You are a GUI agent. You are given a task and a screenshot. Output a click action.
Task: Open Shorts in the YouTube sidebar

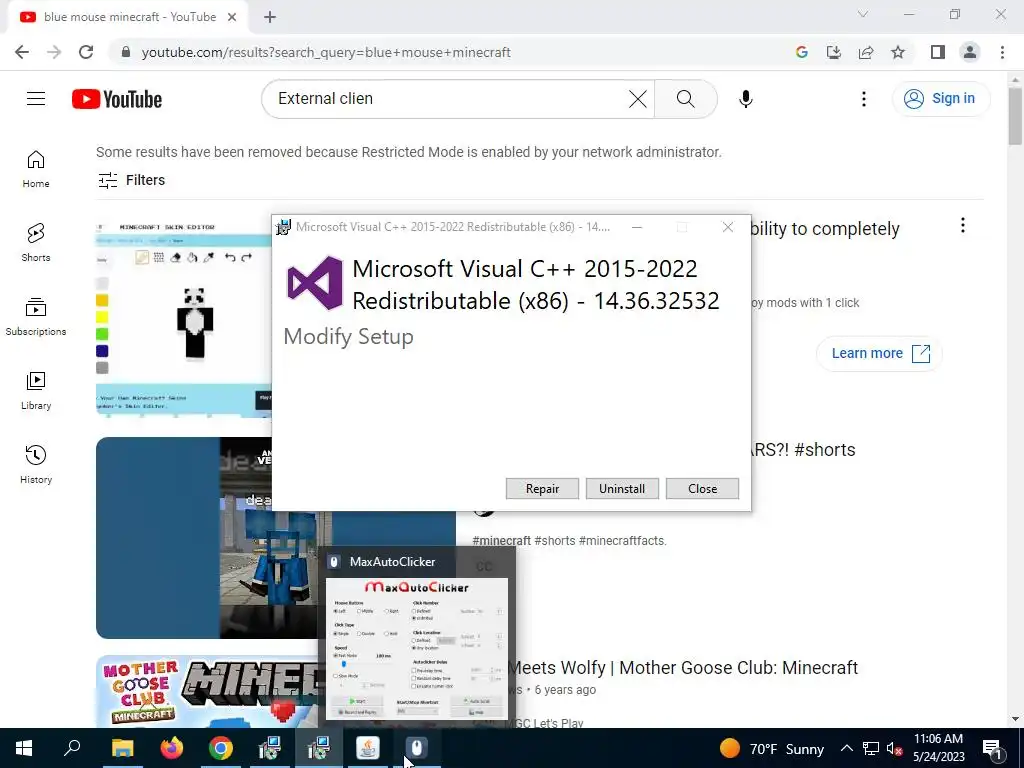[36, 243]
